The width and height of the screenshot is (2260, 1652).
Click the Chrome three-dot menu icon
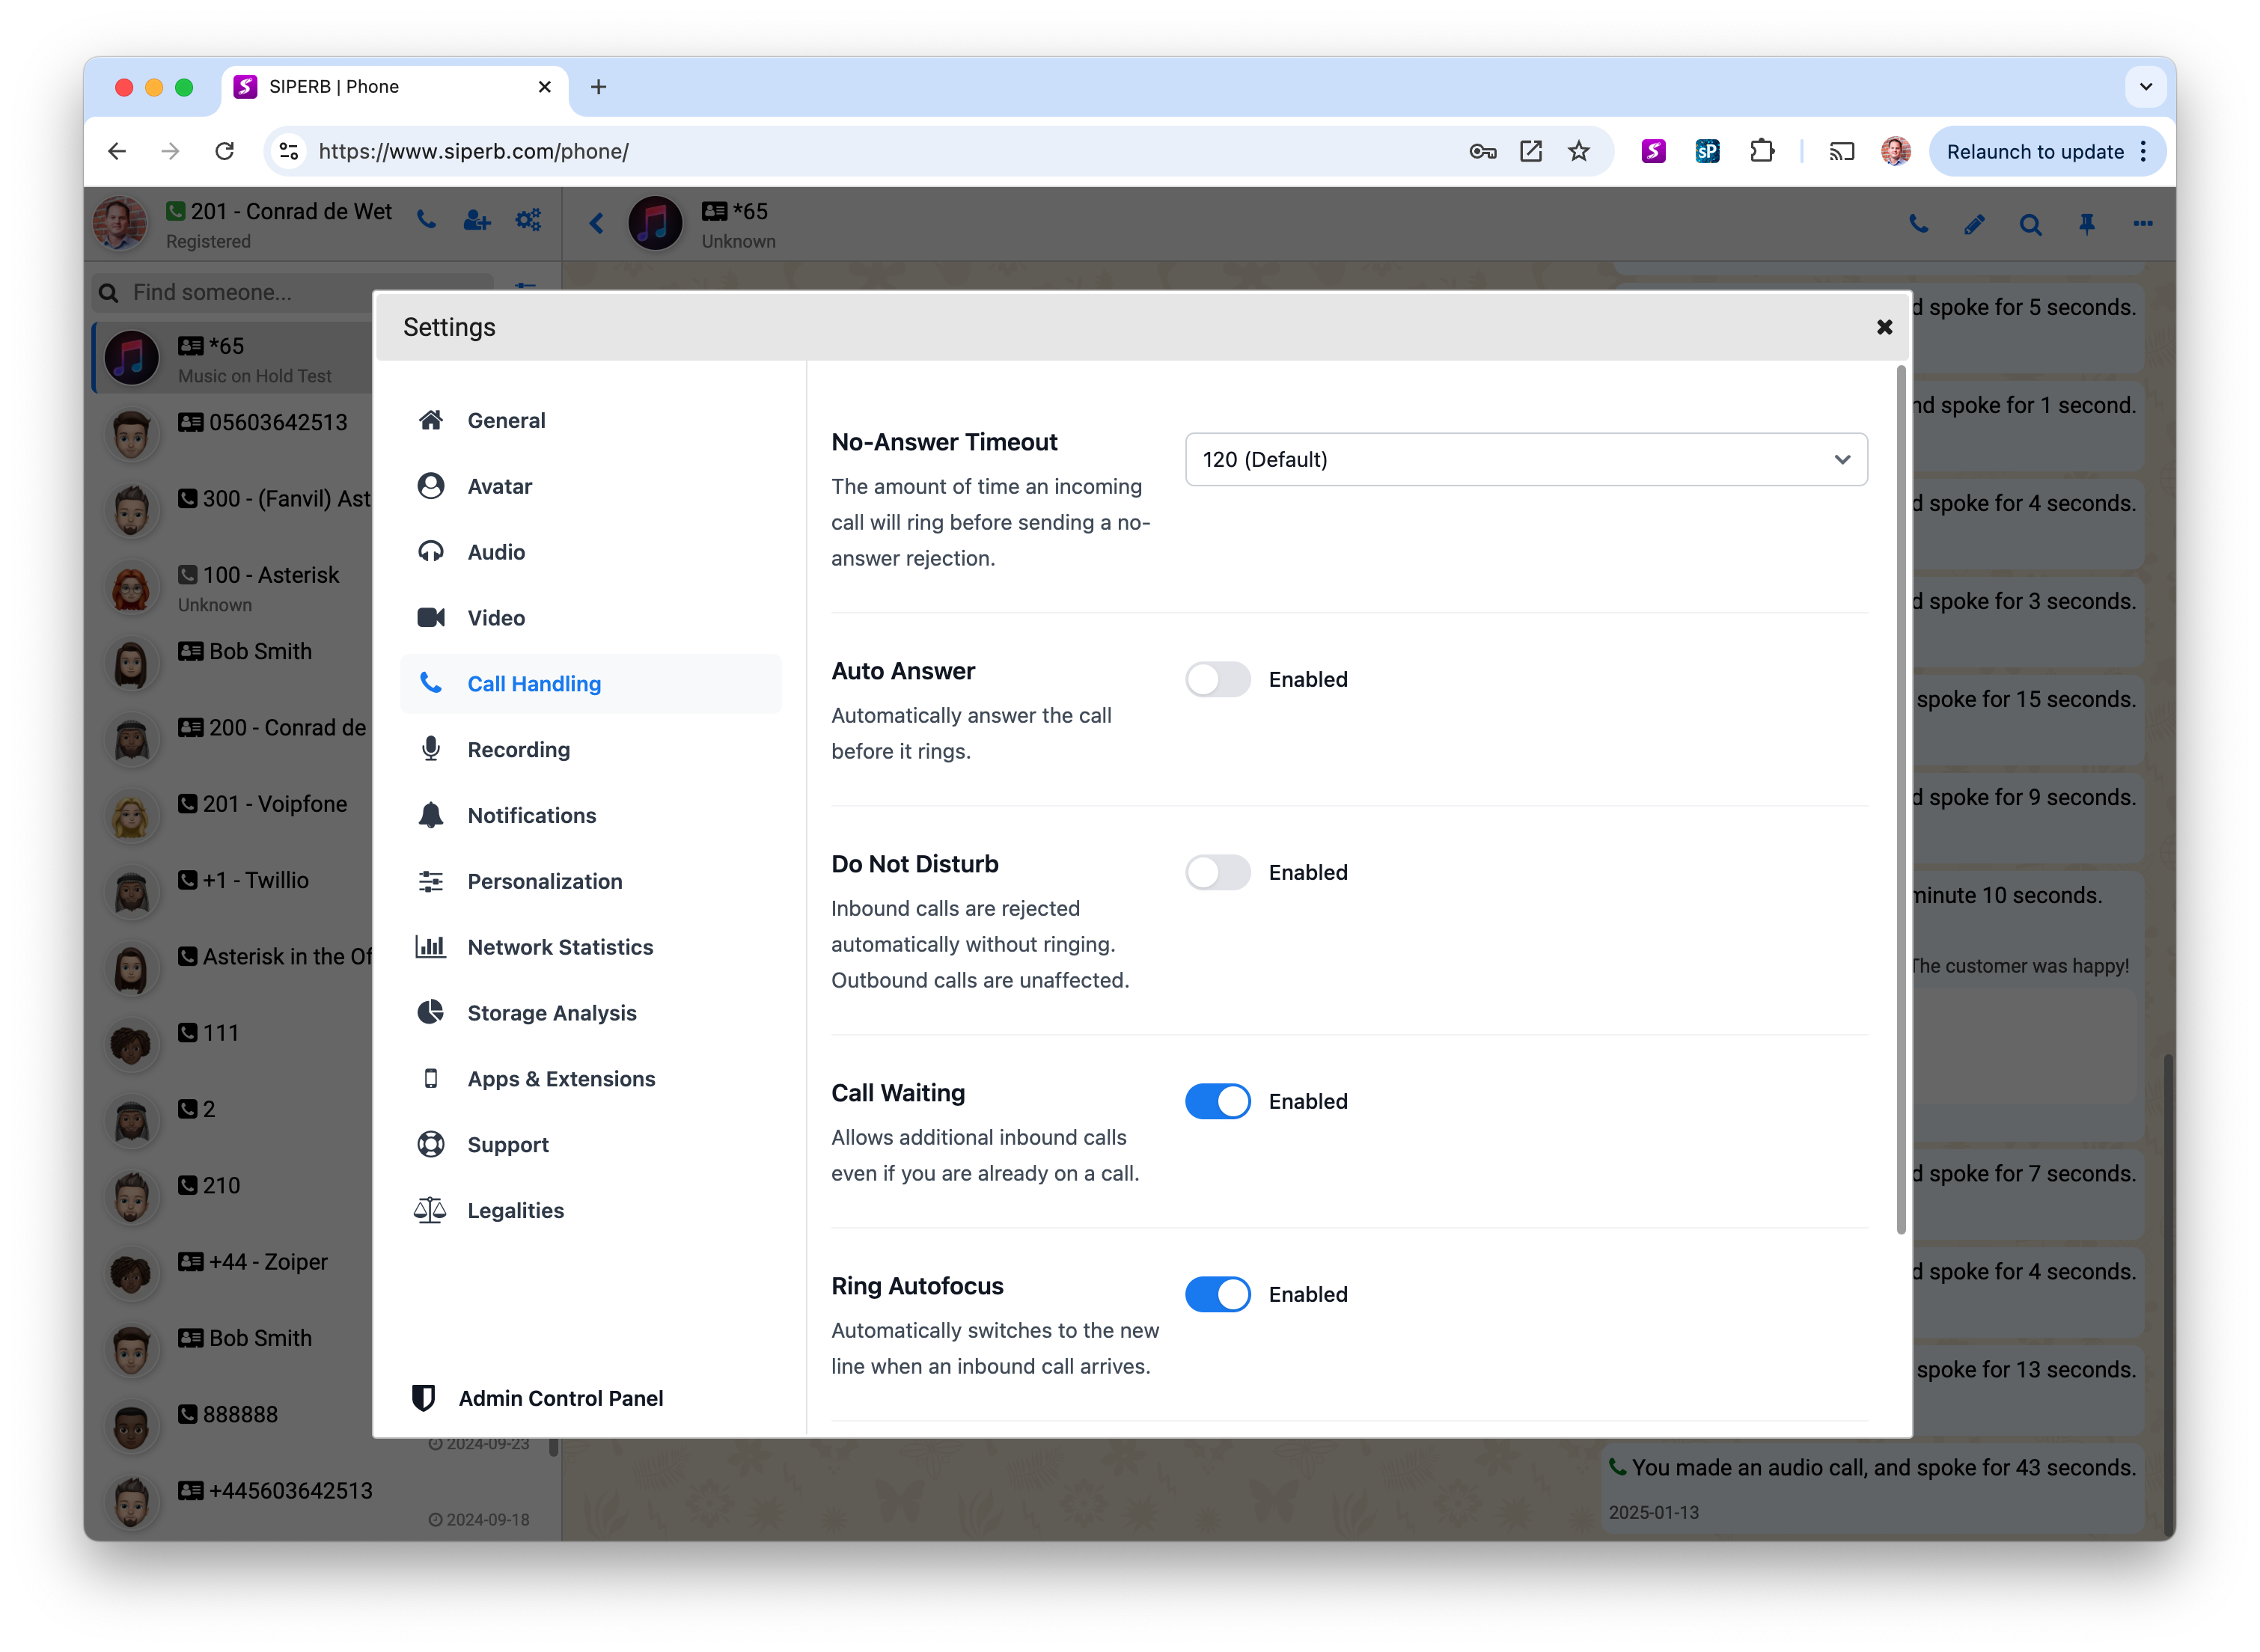(x=2144, y=151)
